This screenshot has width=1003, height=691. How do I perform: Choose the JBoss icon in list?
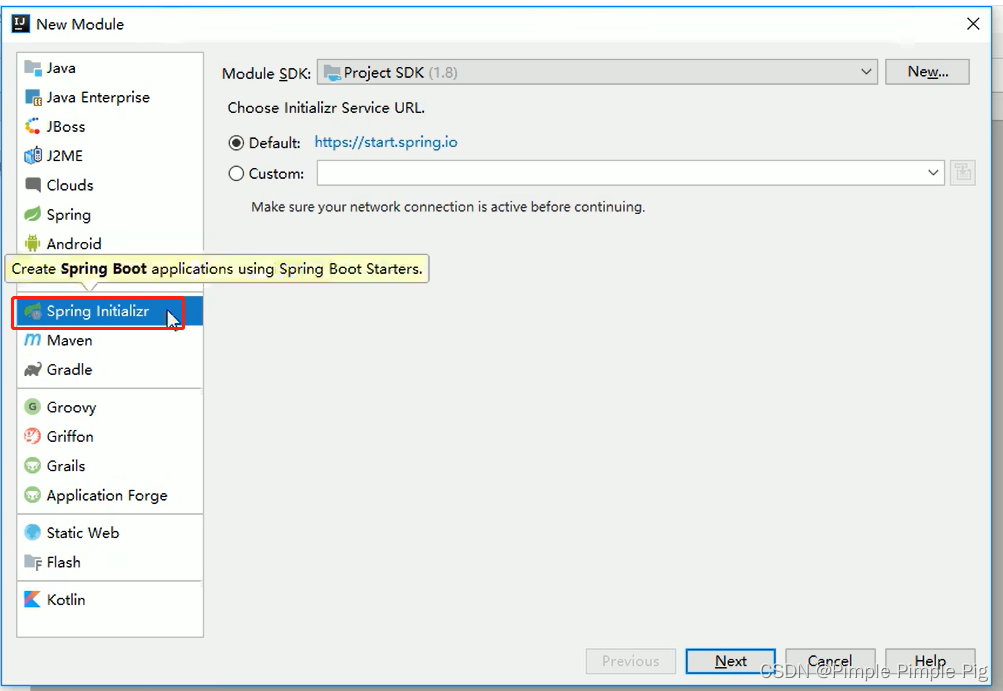[33, 127]
